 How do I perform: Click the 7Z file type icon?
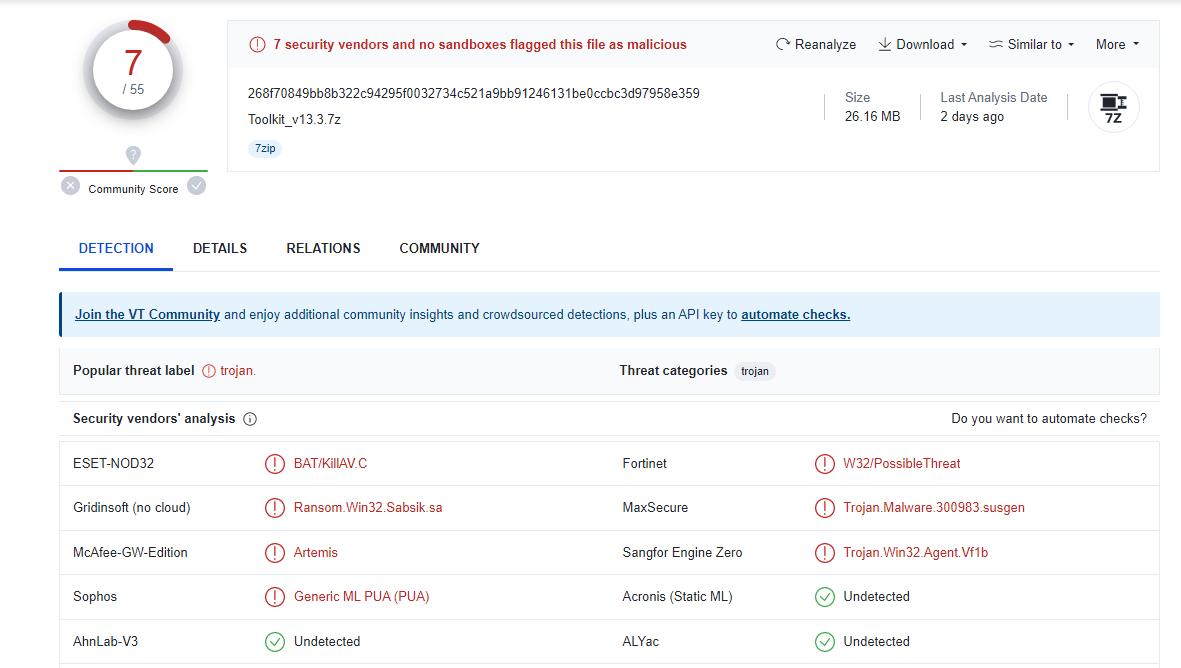pyautogui.click(x=1113, y=107)
